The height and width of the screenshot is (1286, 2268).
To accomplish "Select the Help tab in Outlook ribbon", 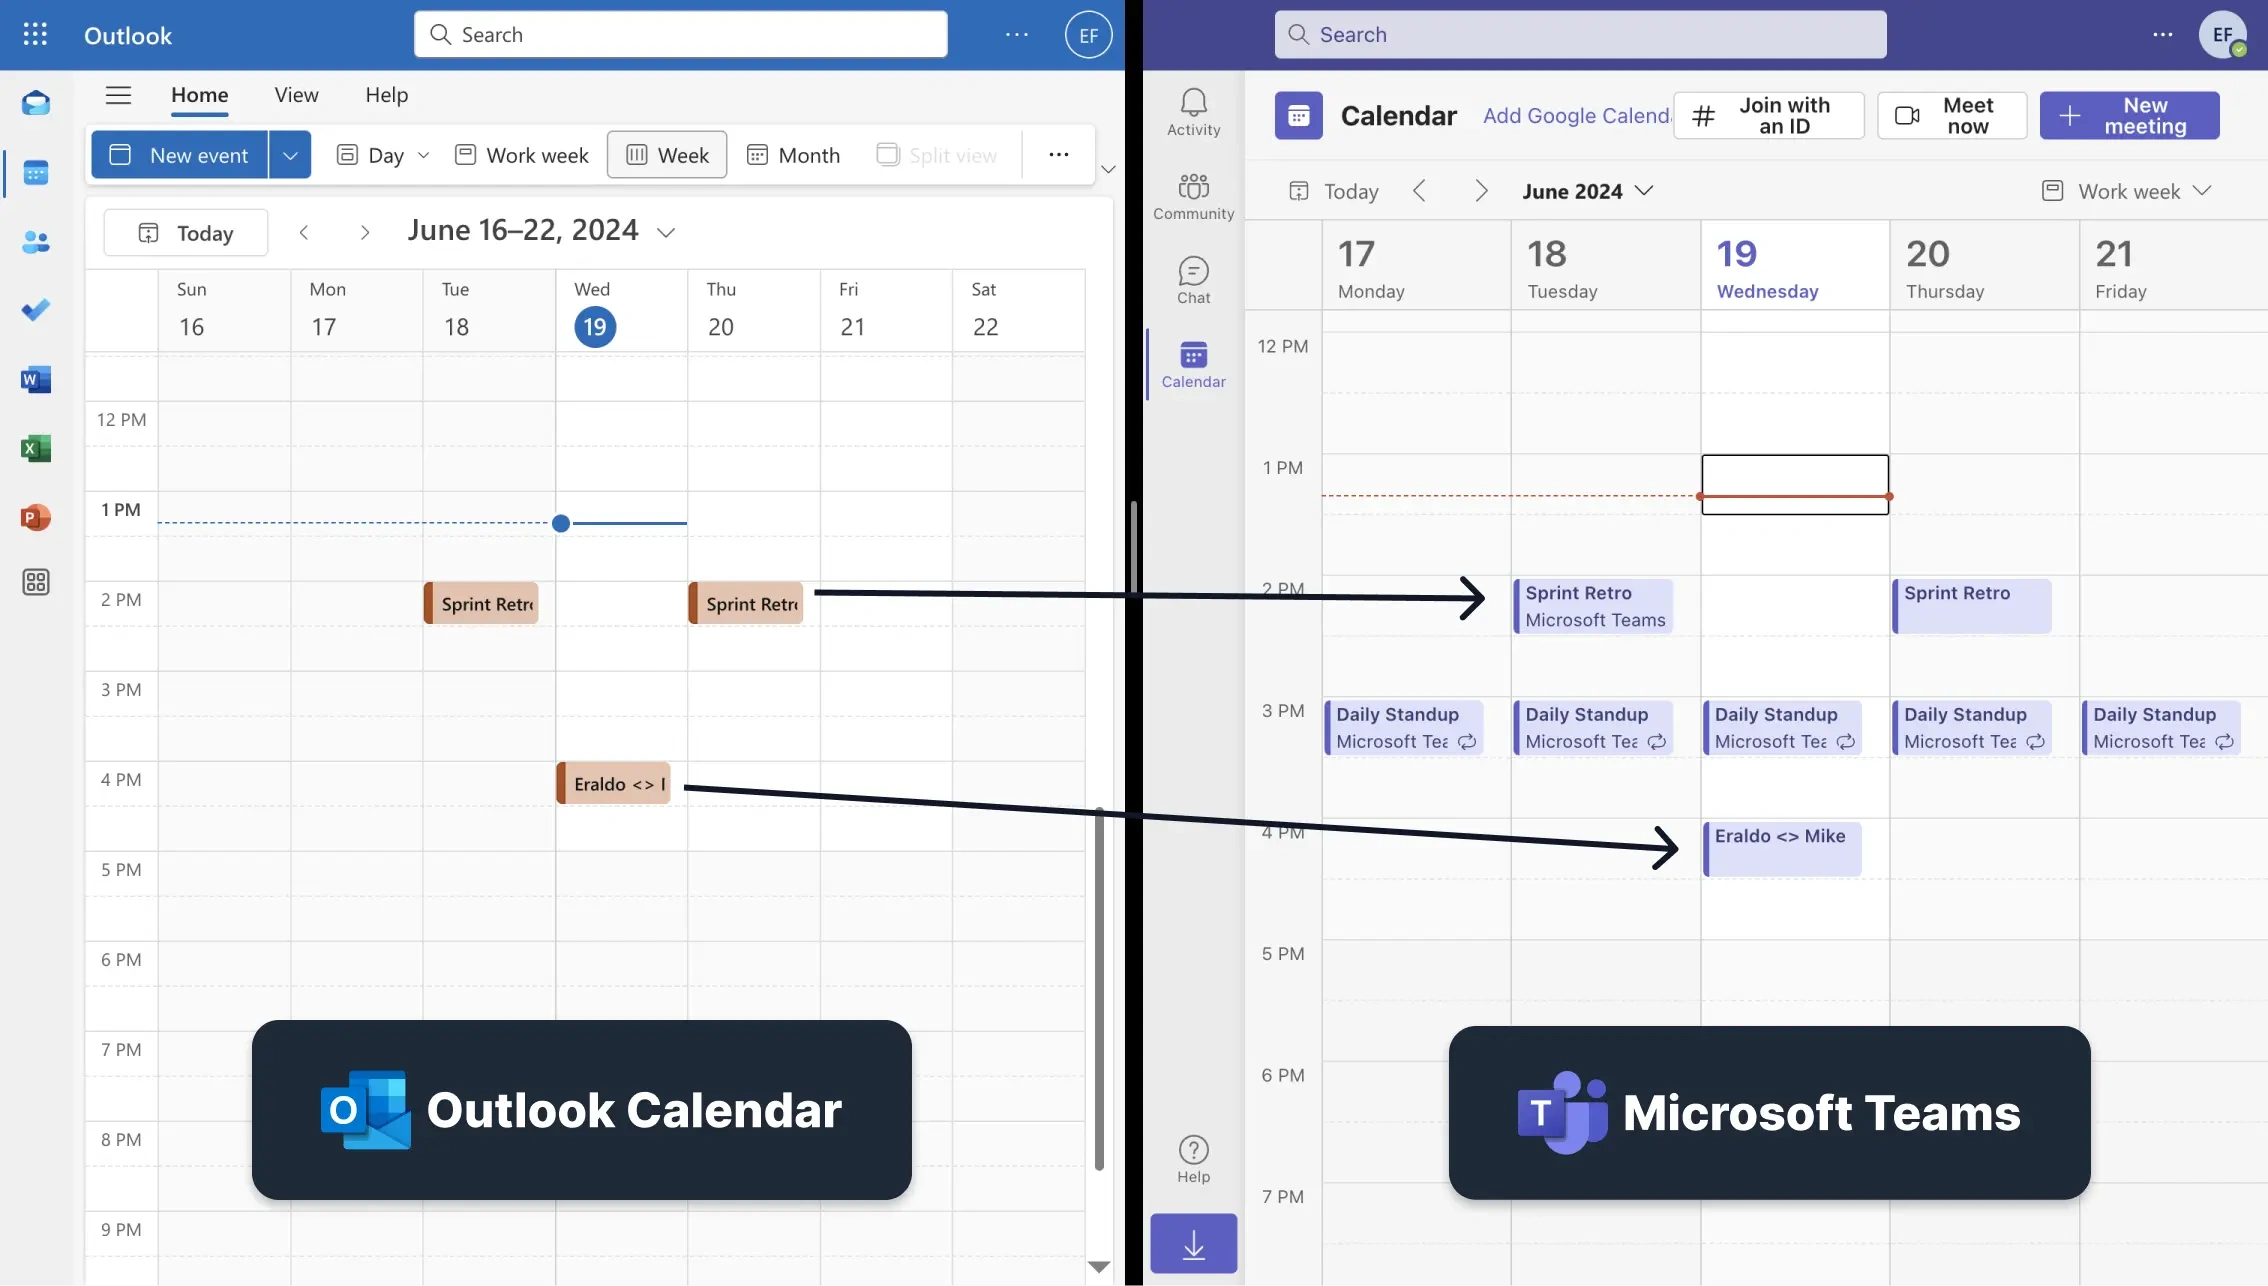I will (385, 93).
